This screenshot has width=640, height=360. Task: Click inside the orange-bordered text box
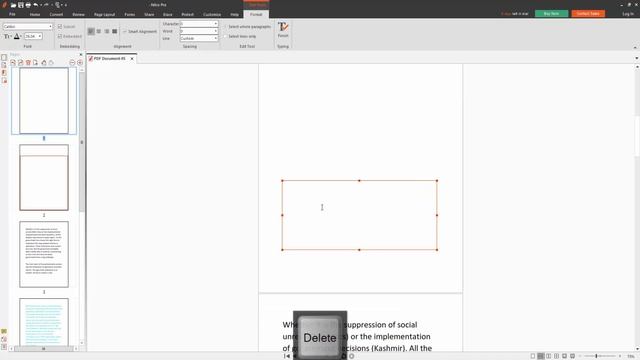click(x=359, y=215)
